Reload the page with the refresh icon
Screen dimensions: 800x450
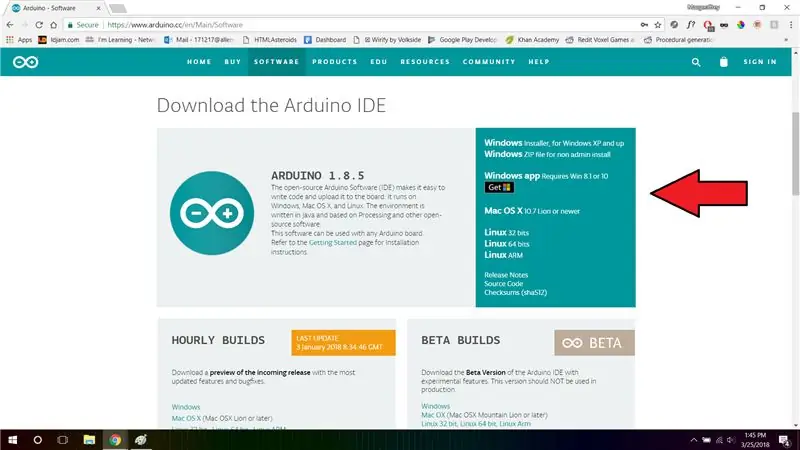point(39,24)
